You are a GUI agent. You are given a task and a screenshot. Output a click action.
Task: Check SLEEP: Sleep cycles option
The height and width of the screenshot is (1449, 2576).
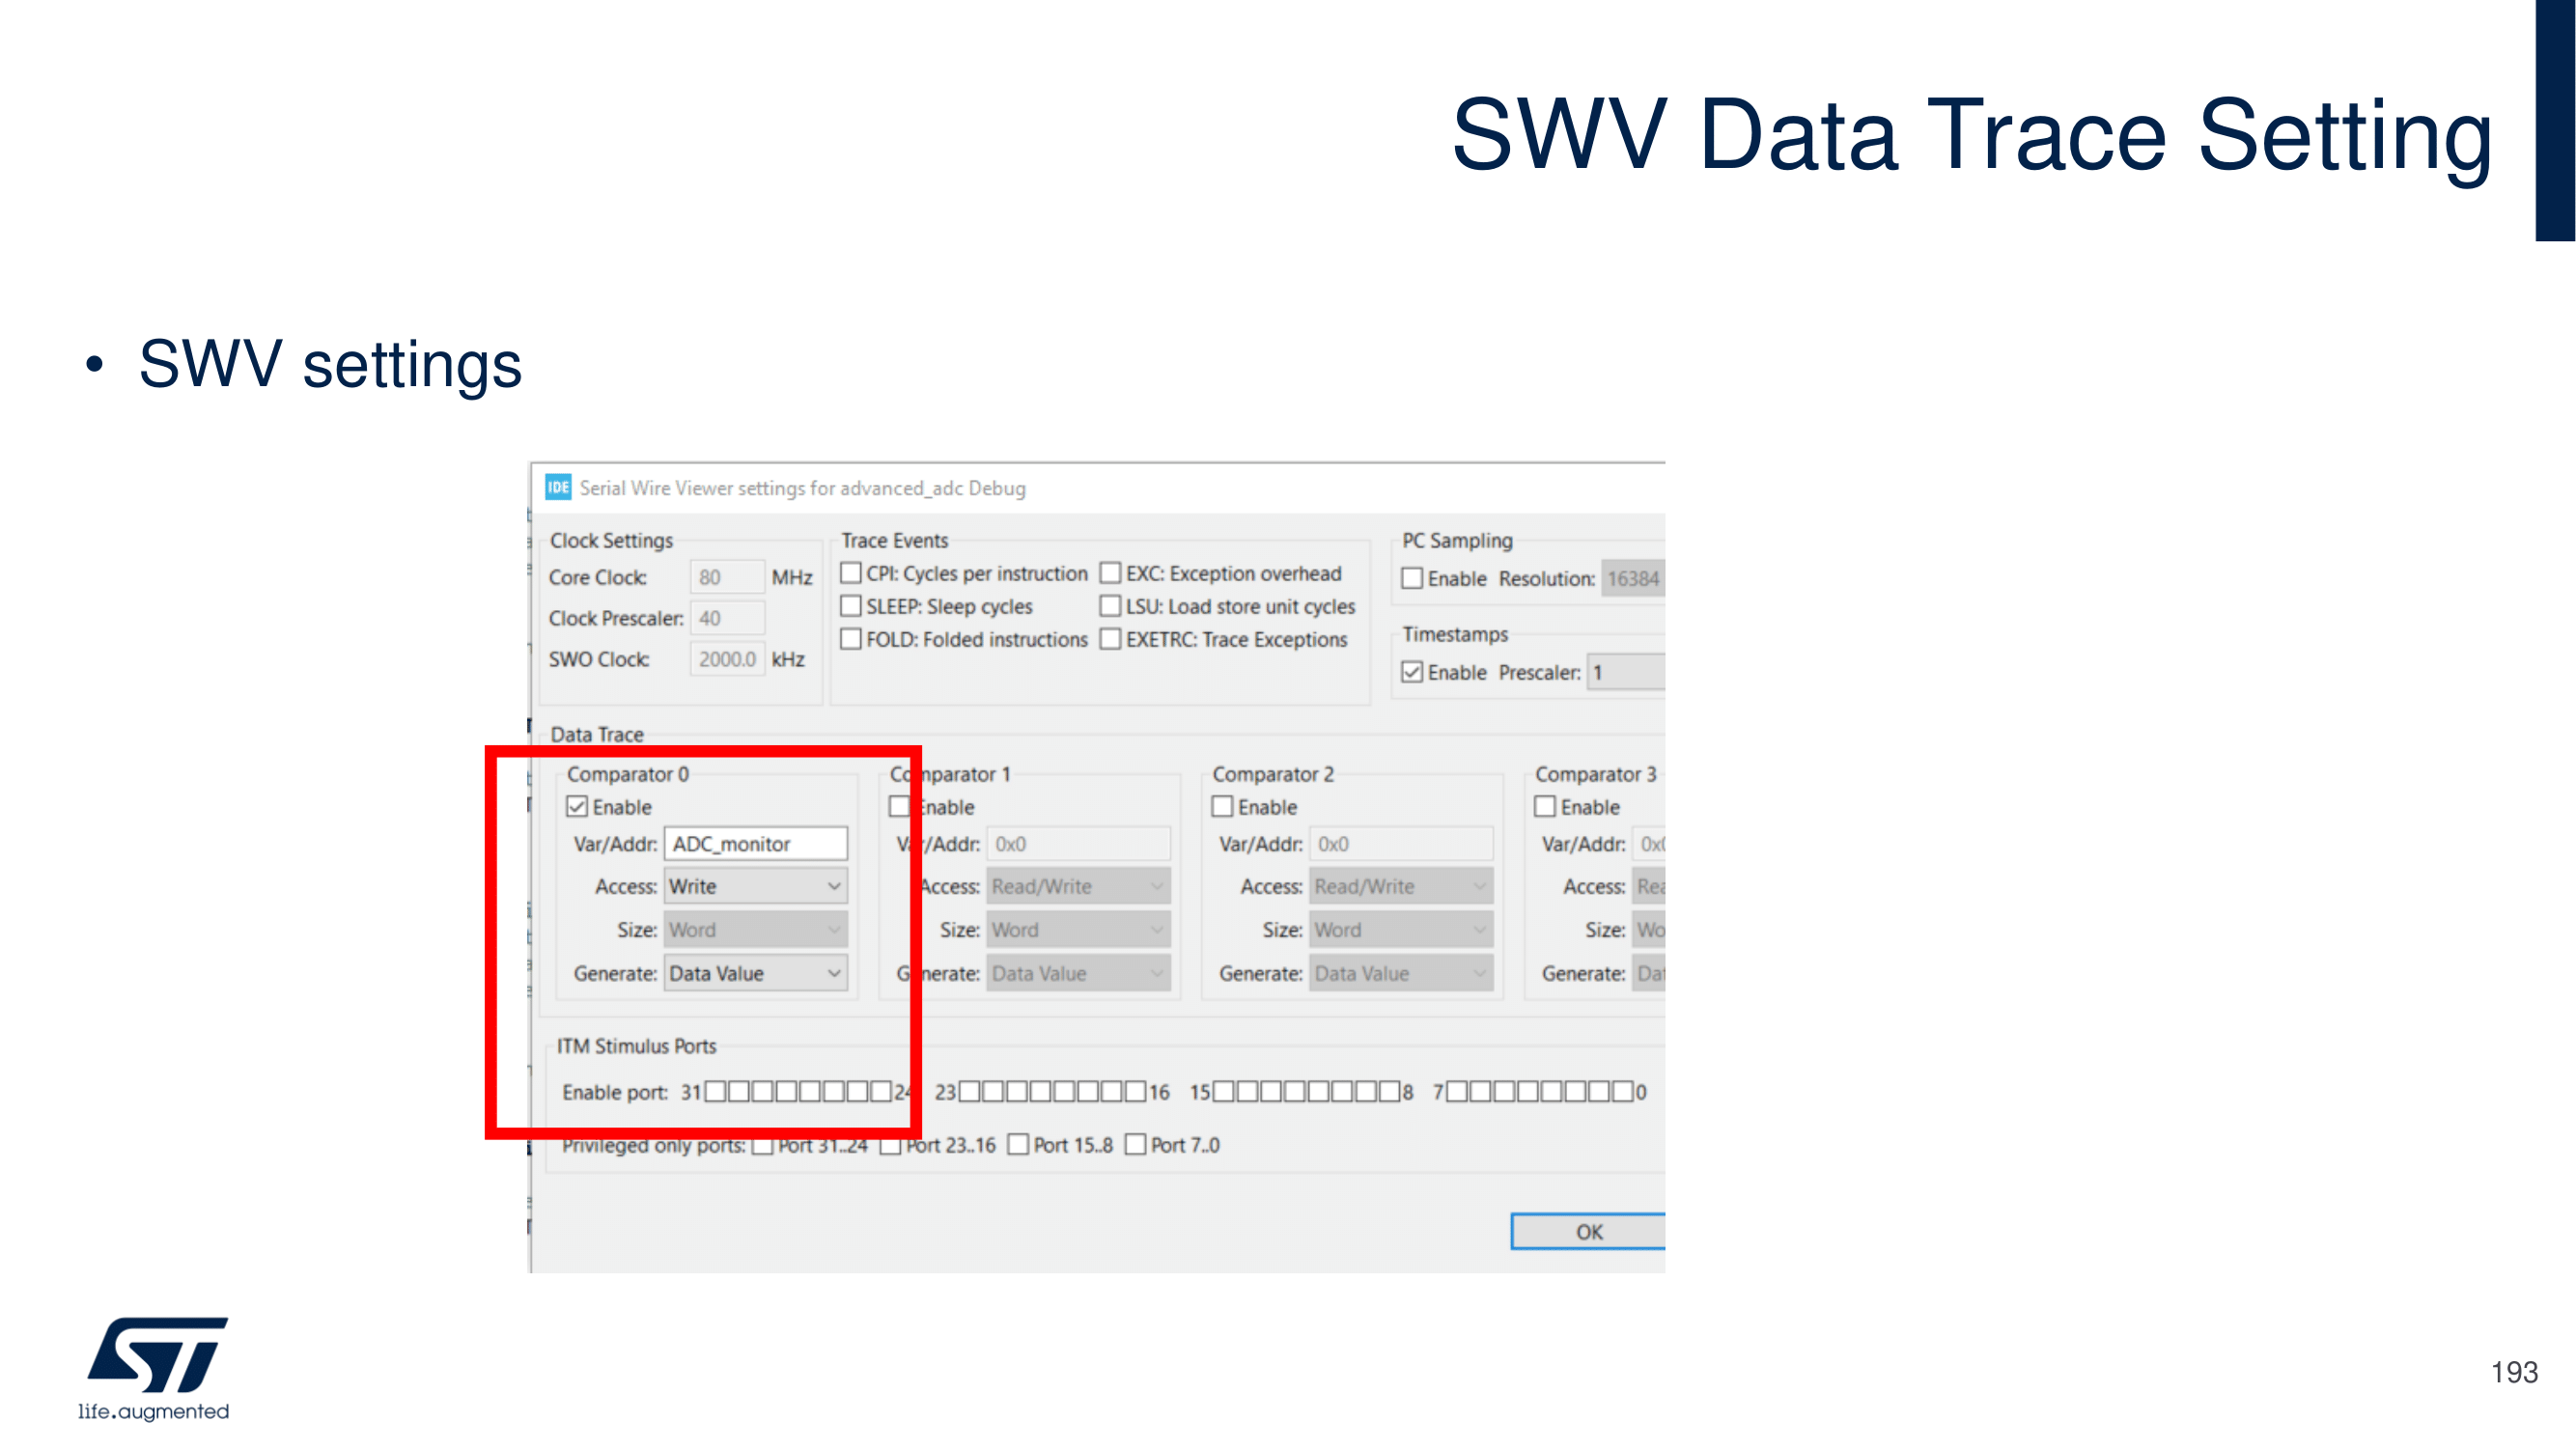851,606
